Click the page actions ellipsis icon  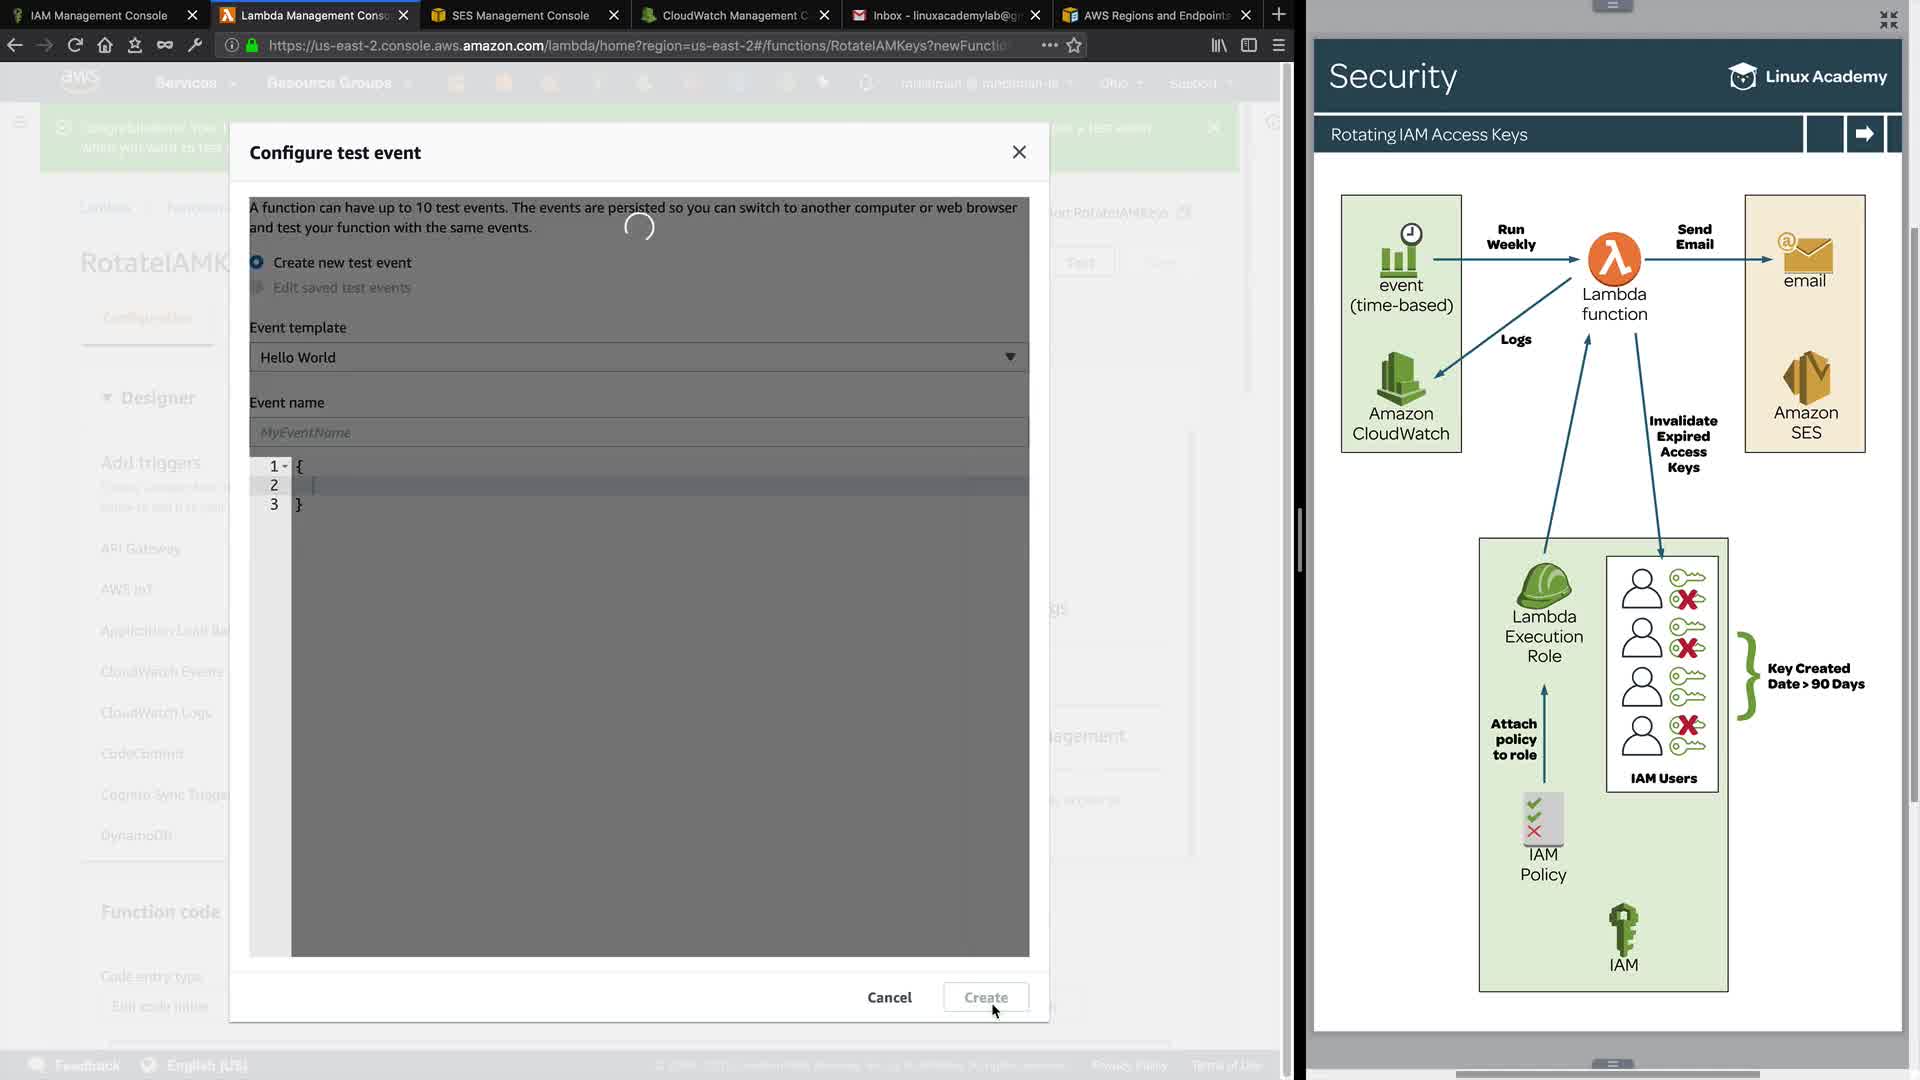point(1049,45)
